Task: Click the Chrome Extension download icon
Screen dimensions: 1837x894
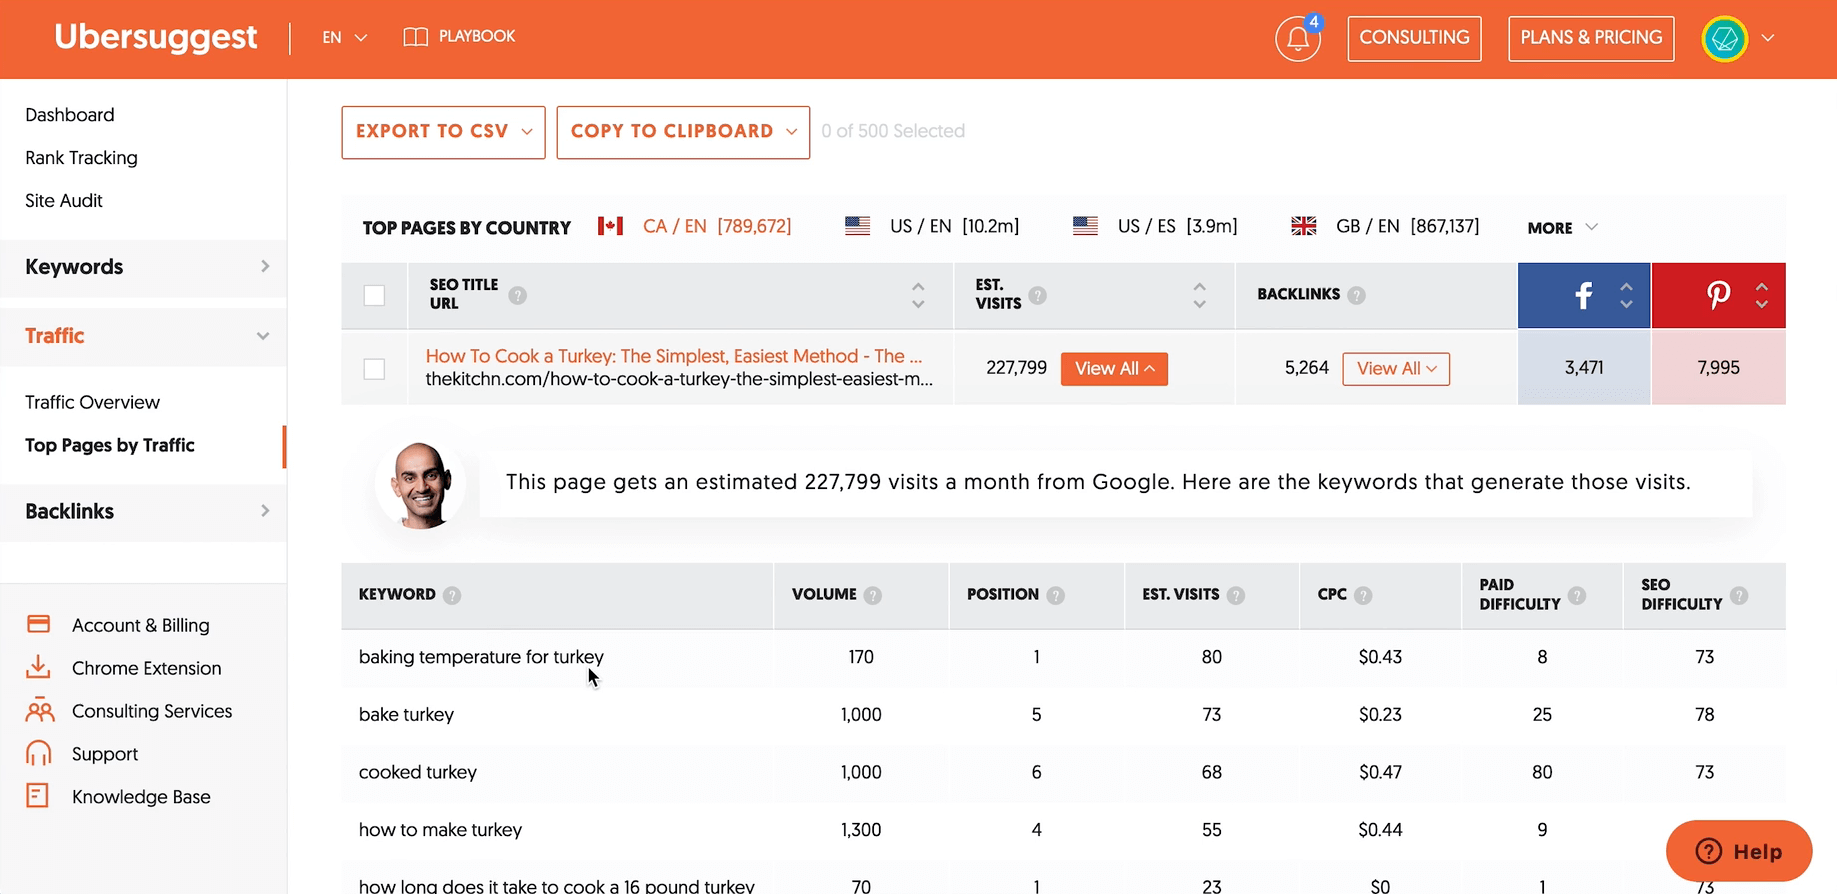Action: coord(38,667)
